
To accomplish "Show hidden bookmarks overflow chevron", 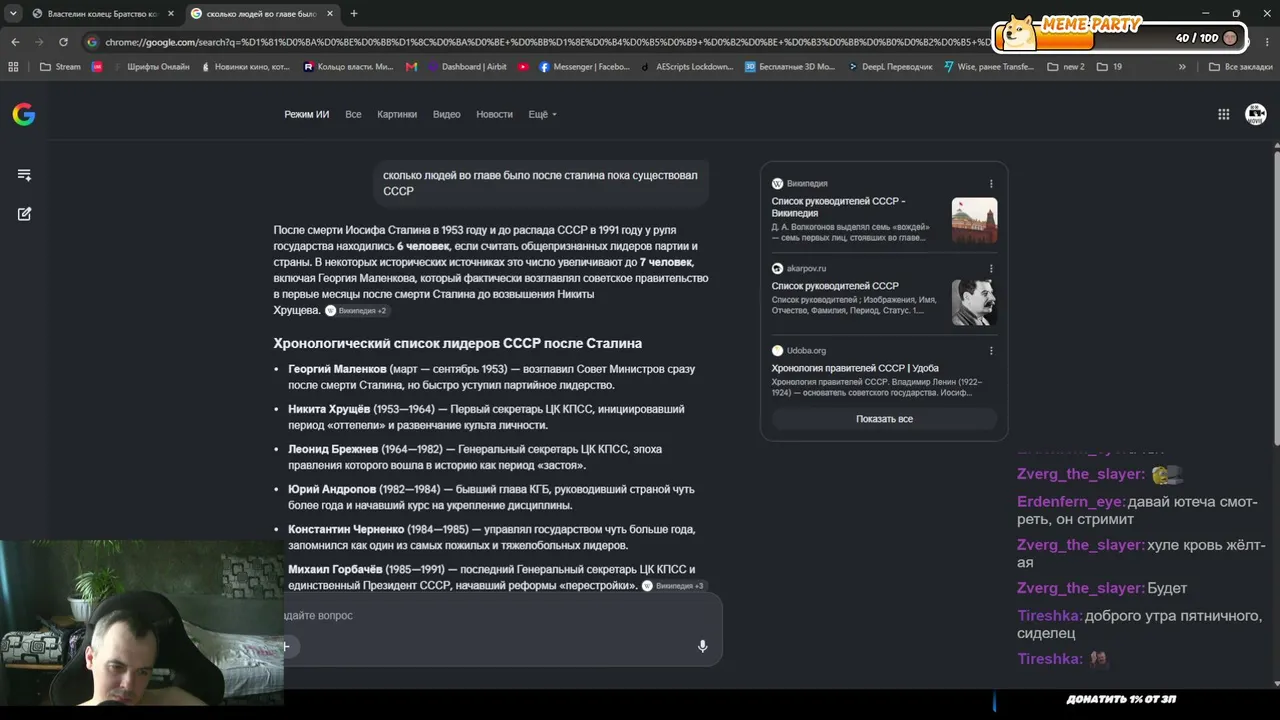I will 1182,67.
